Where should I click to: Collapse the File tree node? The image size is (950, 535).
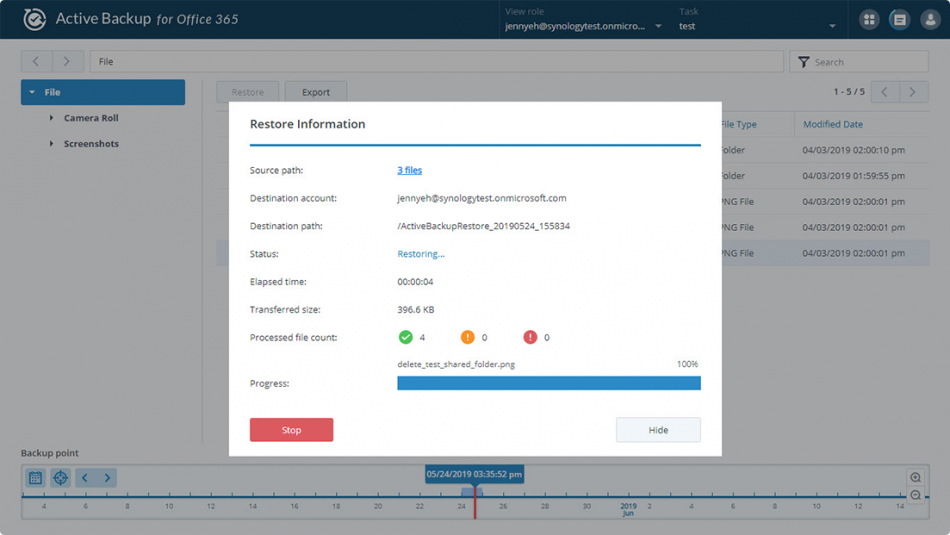point(32,92)
